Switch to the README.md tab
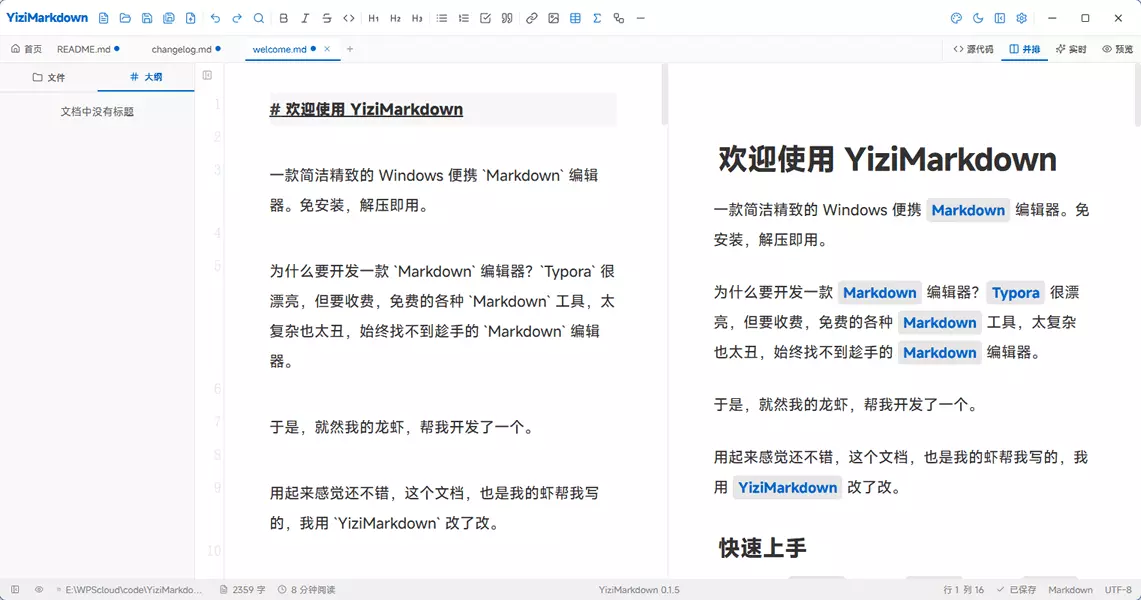 [88, 49]
